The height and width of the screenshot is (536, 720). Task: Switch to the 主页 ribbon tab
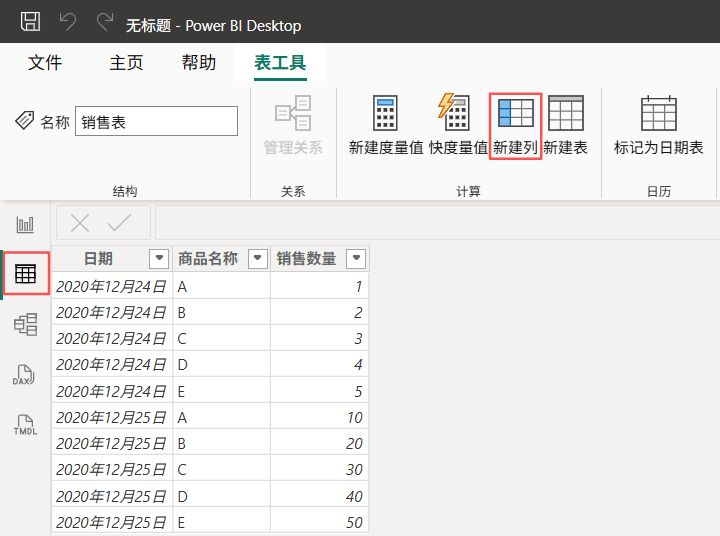[126, 62]
